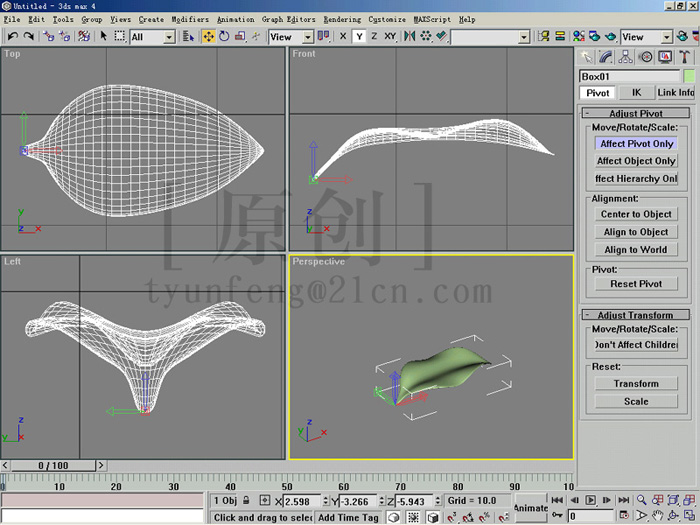This screenshot has width=700, height=525.
Task: Click the Array tool icon
Action: [x=425, y=36]
